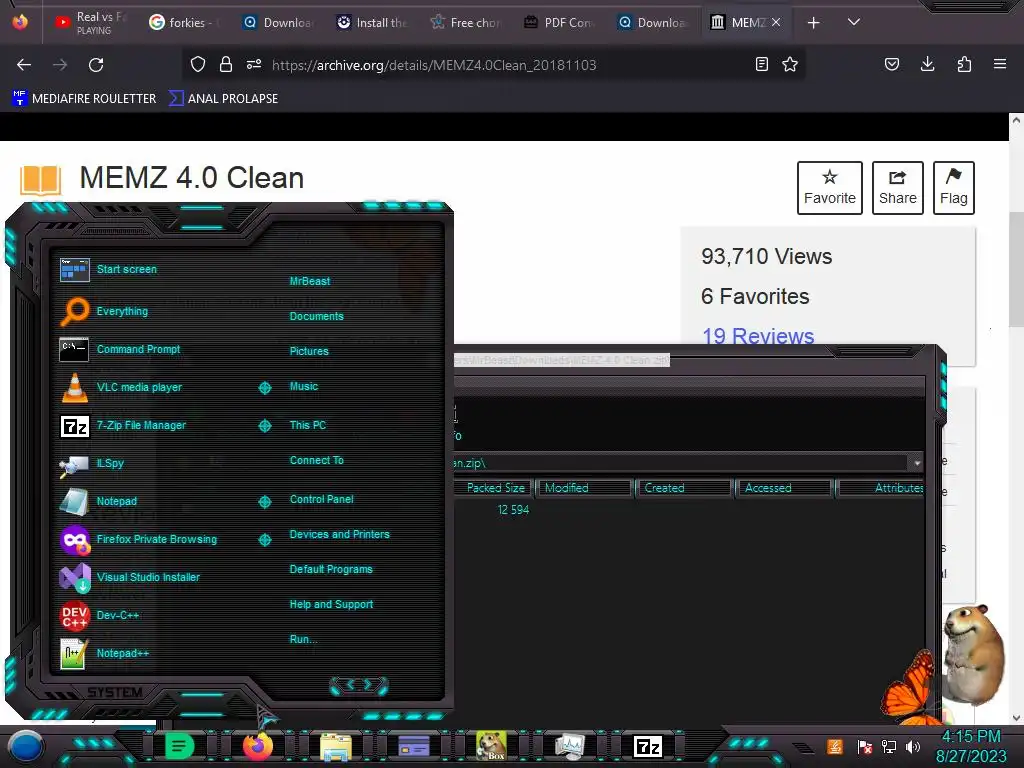The height and width of the screenshot is (768, 1024).
Task: Open Default Programs entry
Action: tap(331, 569)
